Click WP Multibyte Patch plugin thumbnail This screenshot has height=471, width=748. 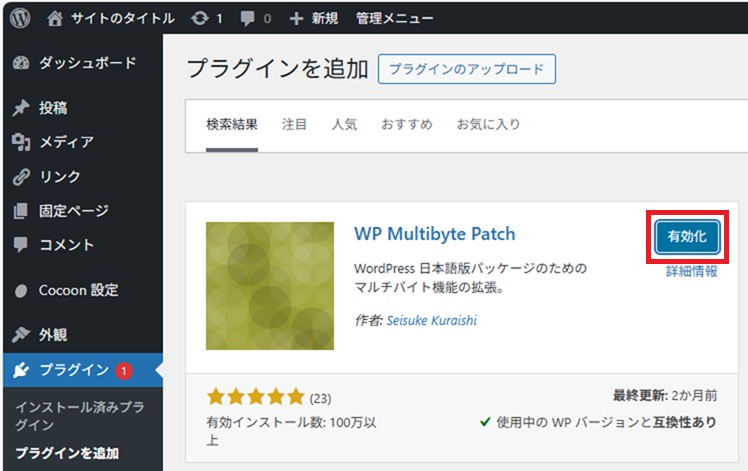pos(270,286)
